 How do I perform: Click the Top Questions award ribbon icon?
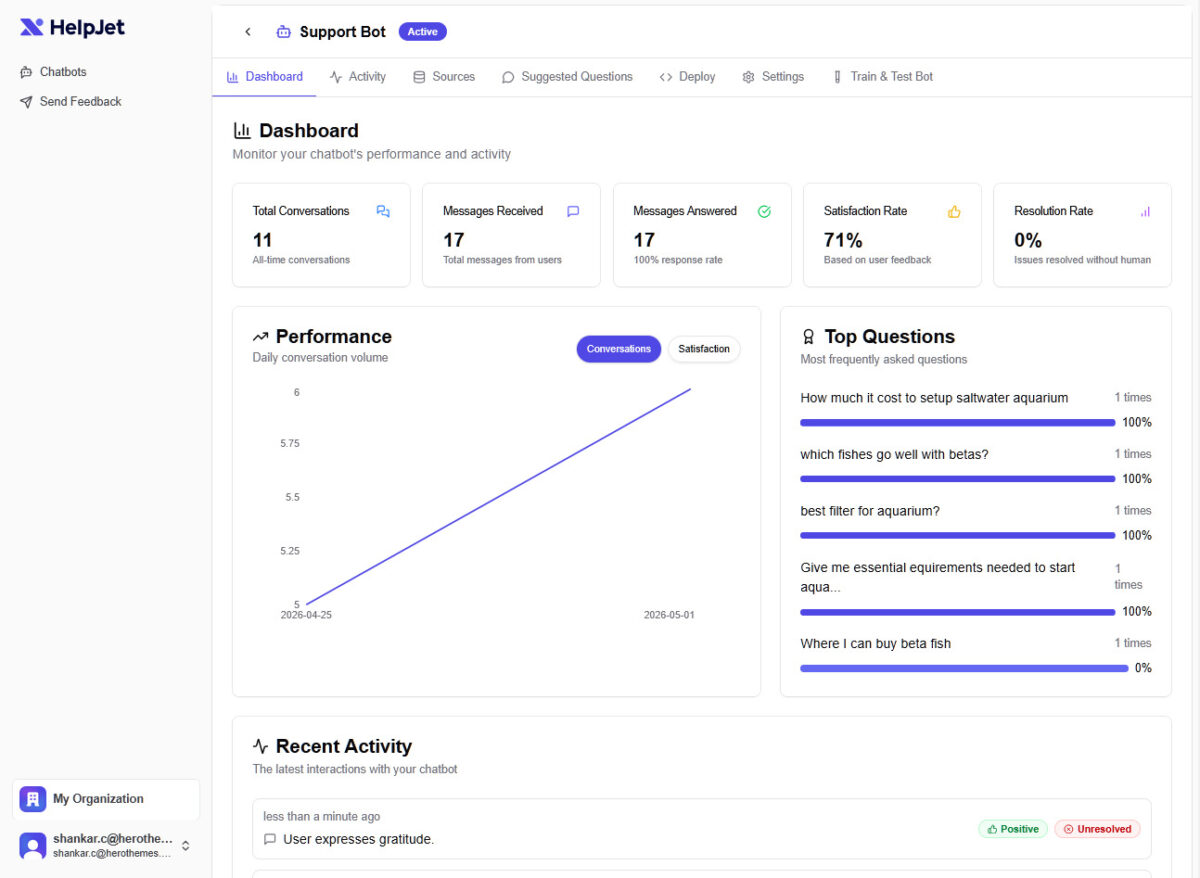809,337
